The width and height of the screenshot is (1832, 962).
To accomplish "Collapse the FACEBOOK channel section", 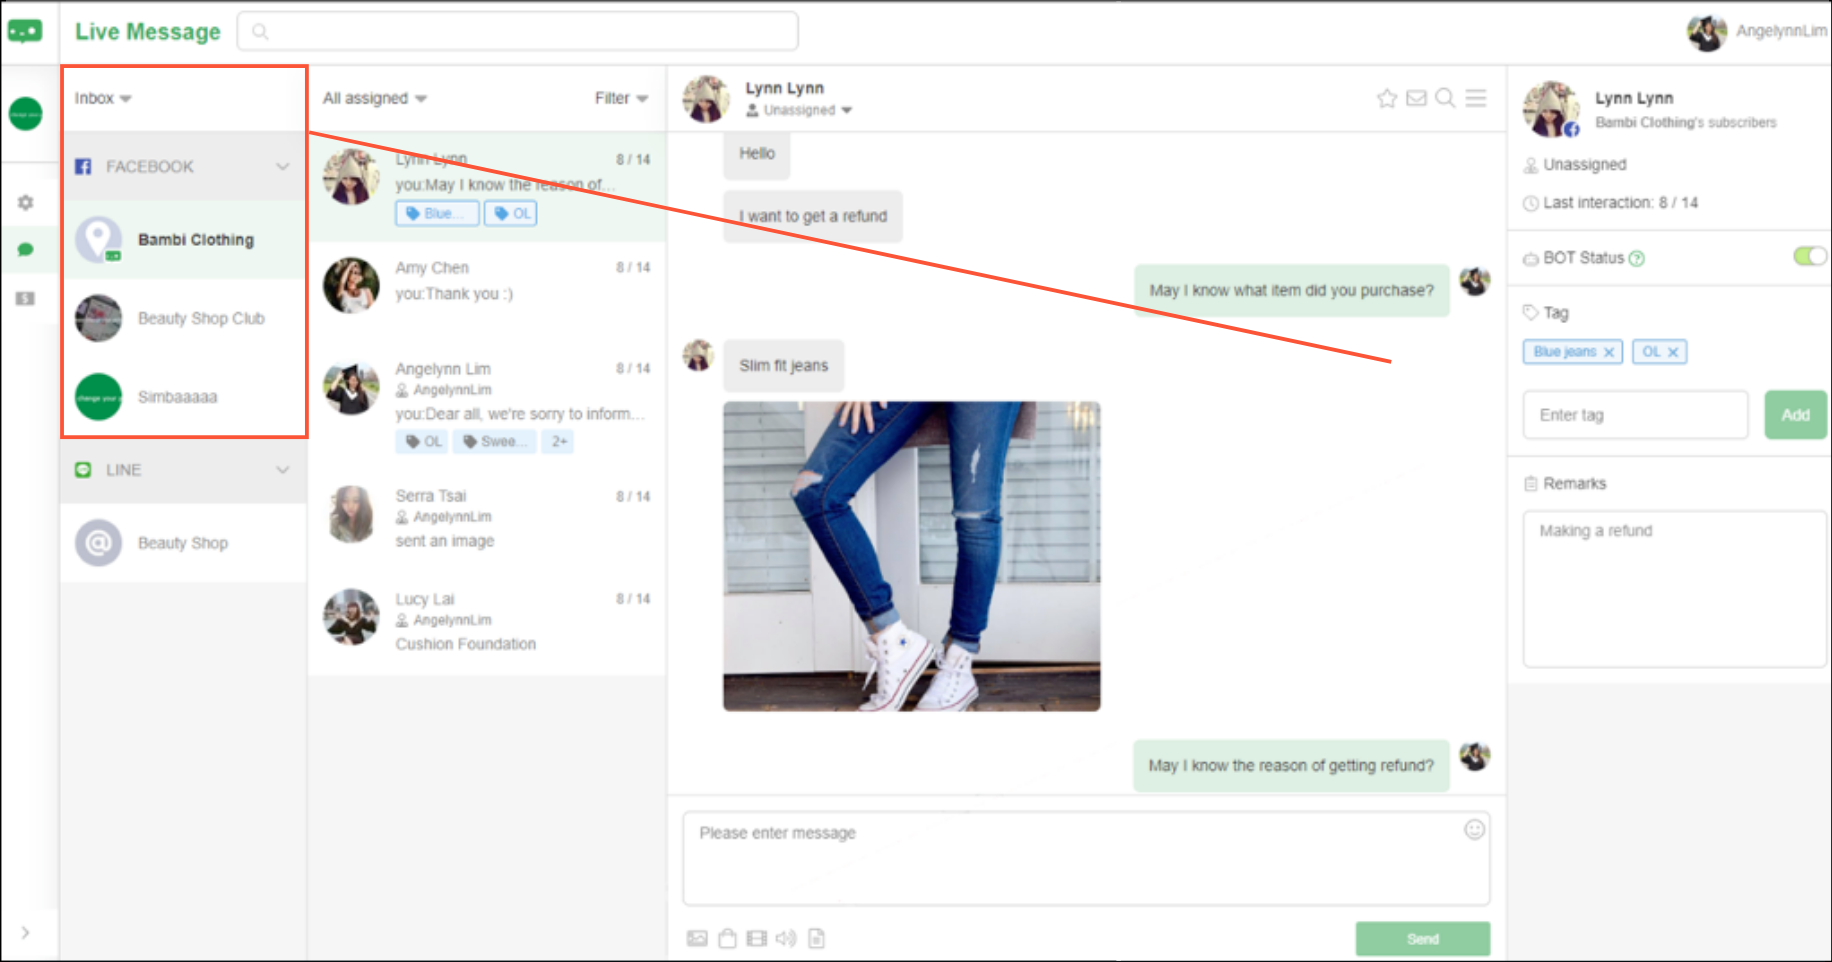I will (283, 166).
